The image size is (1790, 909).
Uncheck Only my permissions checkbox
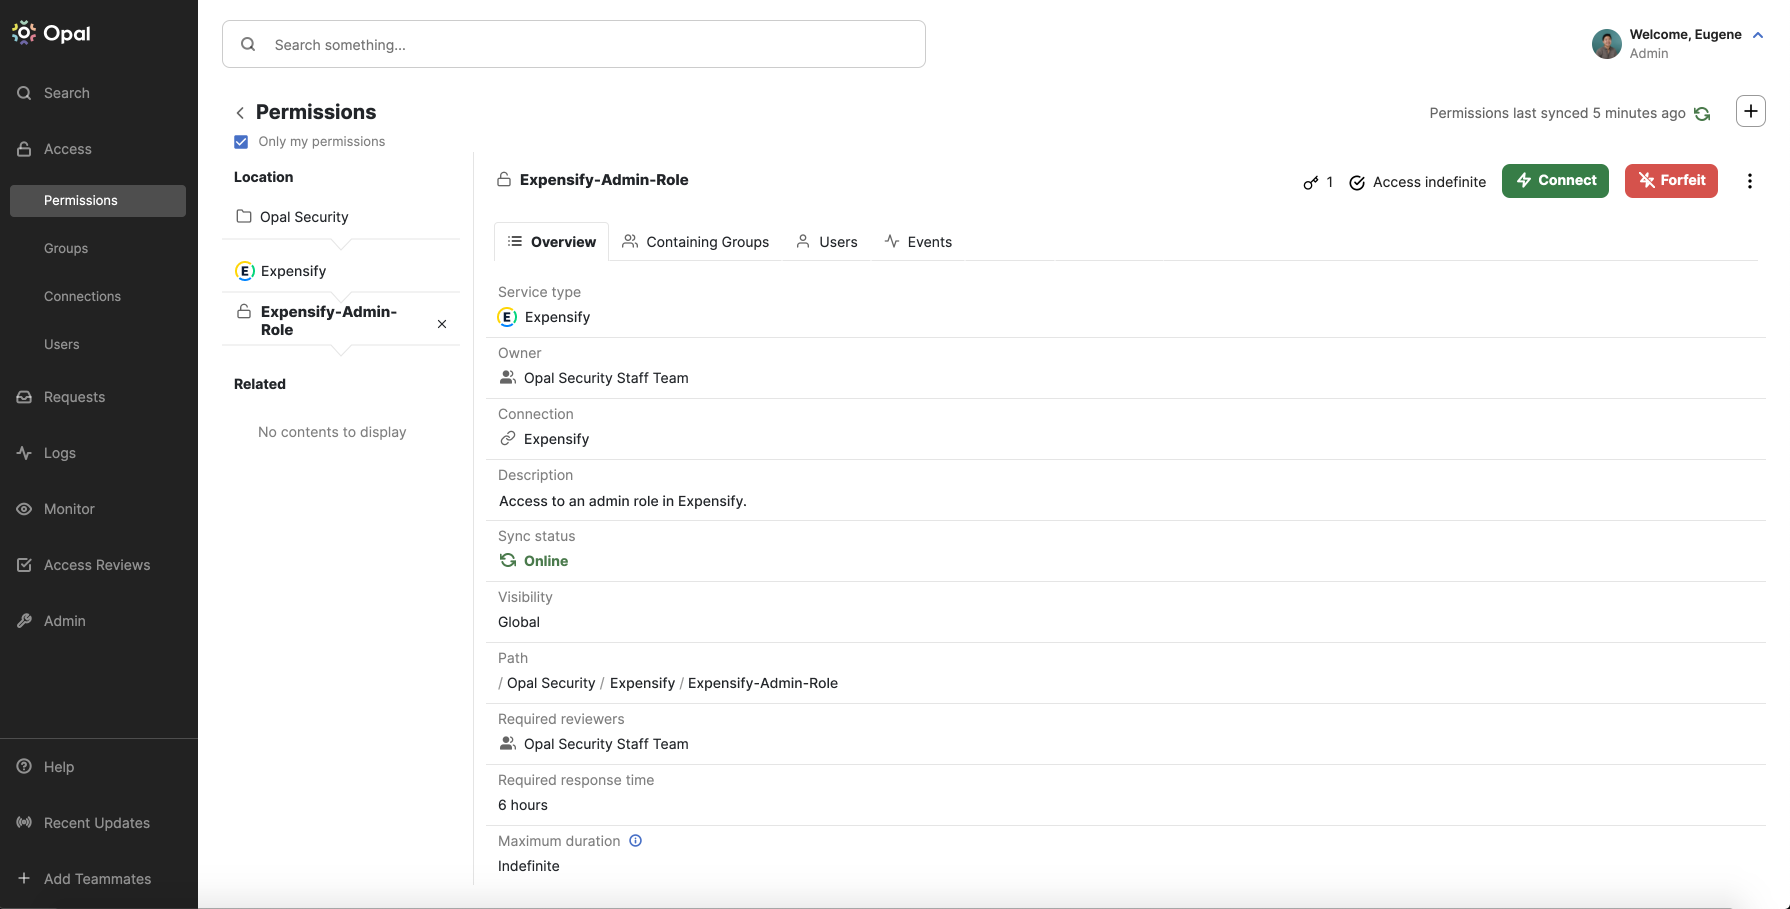pyautogui.click(x=241, y=142)
